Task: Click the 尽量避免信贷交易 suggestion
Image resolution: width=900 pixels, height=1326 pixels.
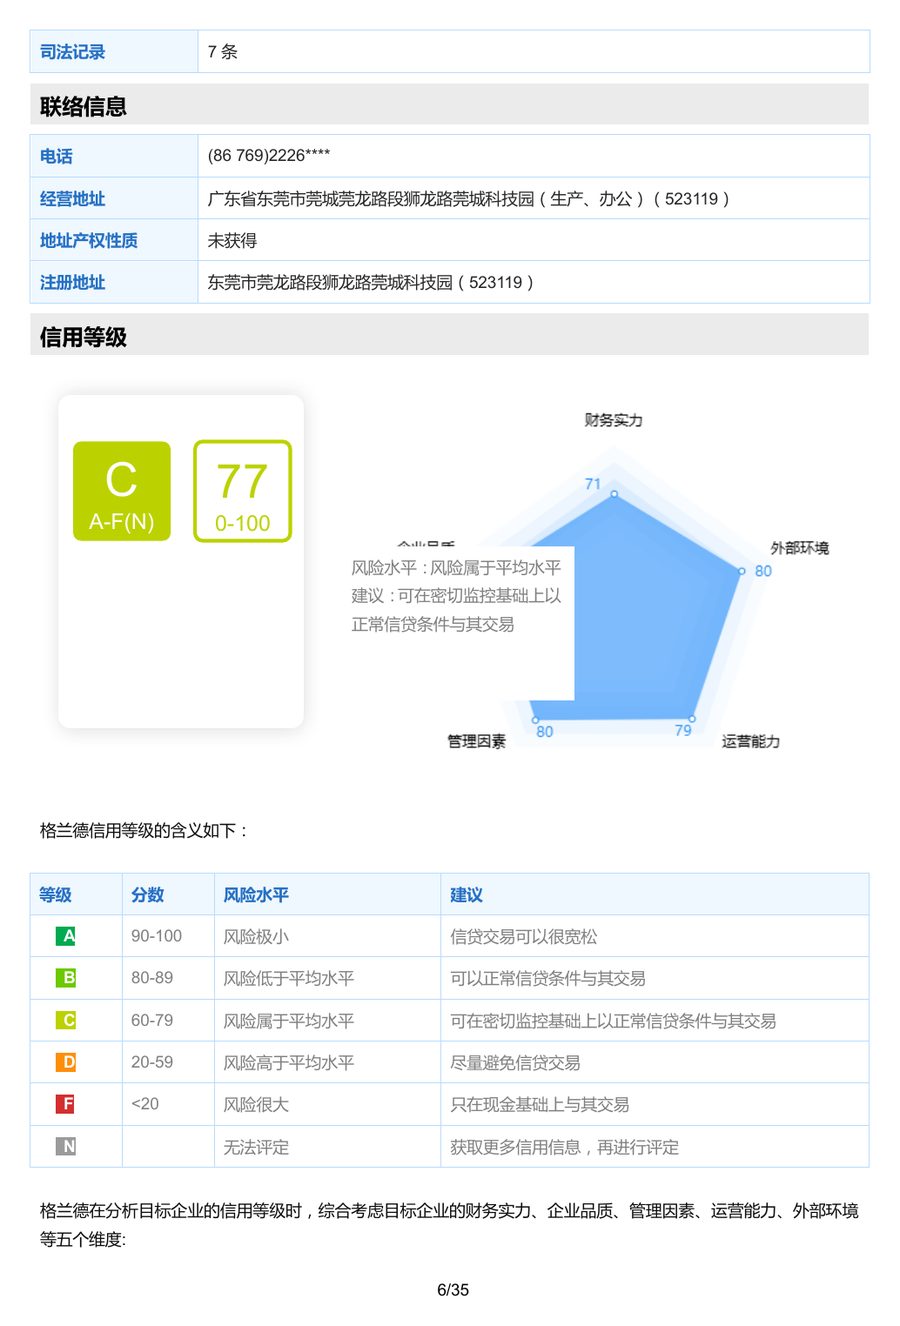Action: [x=515, y=1062]
